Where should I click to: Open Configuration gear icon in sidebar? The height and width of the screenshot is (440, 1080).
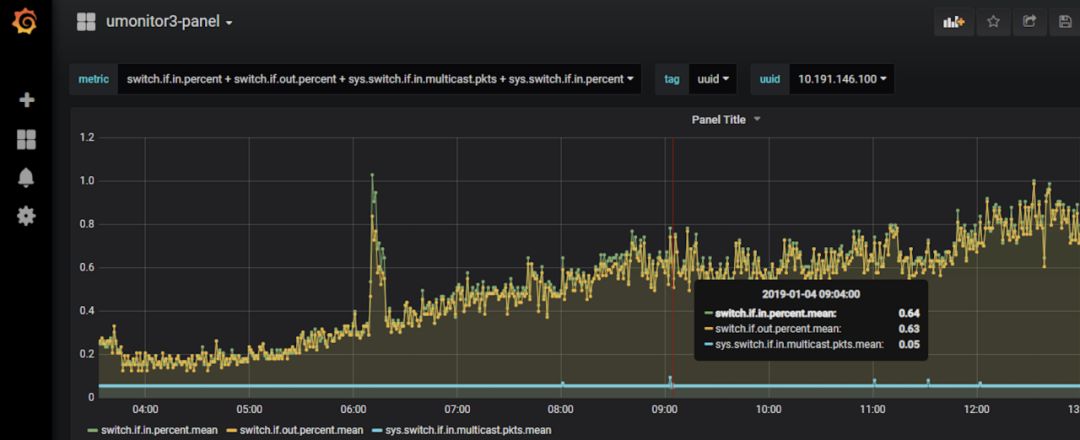tap(27, 216)
